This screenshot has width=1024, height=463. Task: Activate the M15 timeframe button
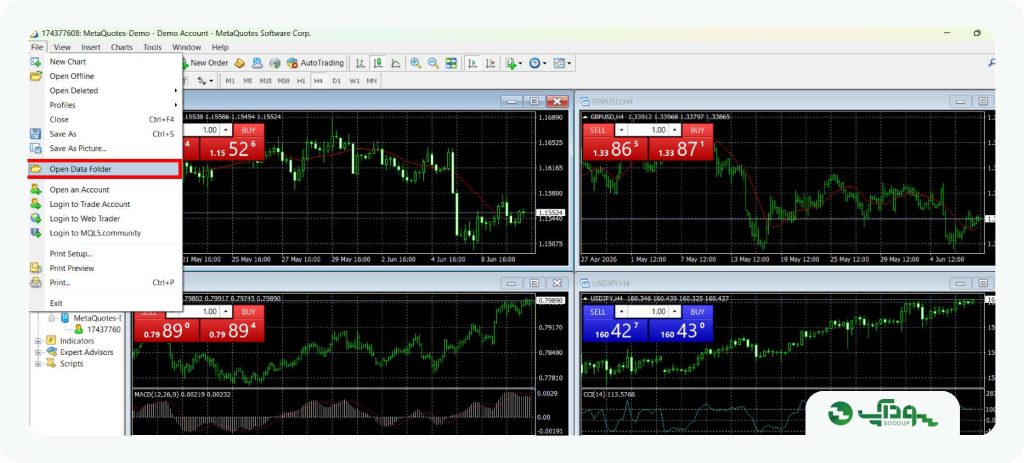pos(265,81)
